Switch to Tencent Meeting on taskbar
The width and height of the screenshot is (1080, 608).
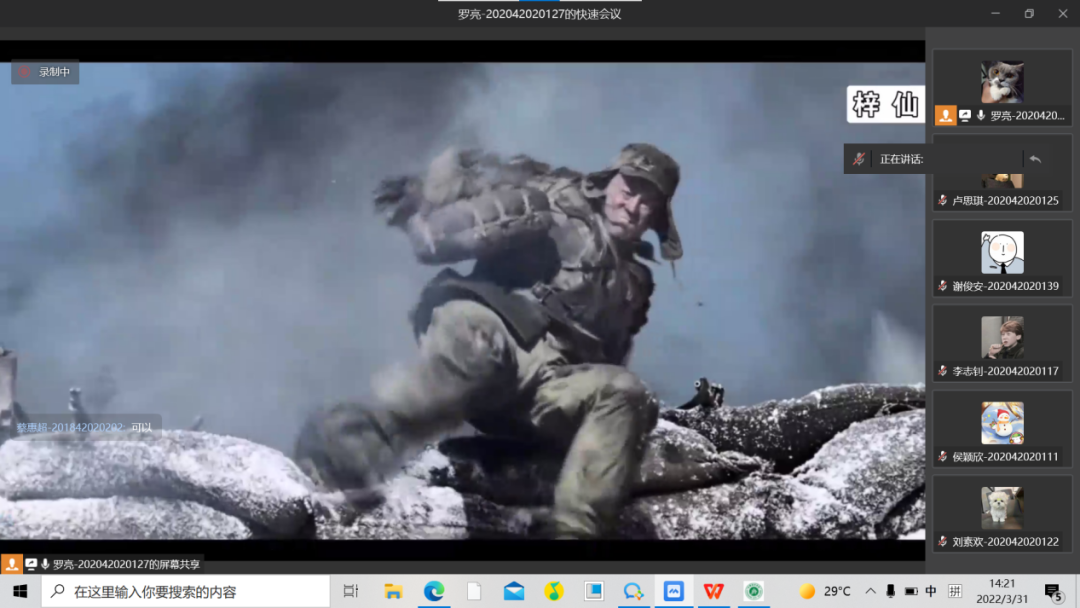674,591
